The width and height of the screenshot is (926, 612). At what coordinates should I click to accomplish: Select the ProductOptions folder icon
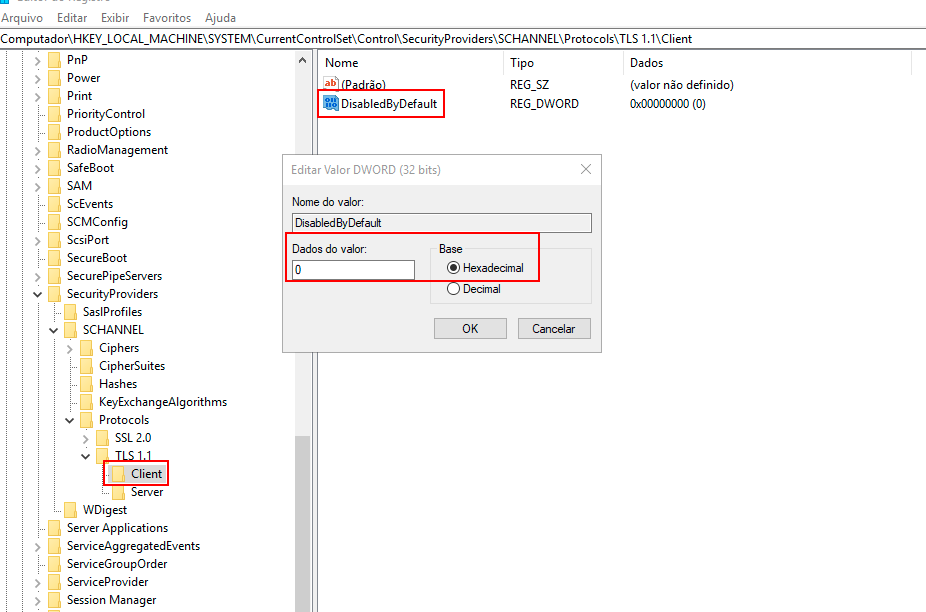tap(54, 132)
